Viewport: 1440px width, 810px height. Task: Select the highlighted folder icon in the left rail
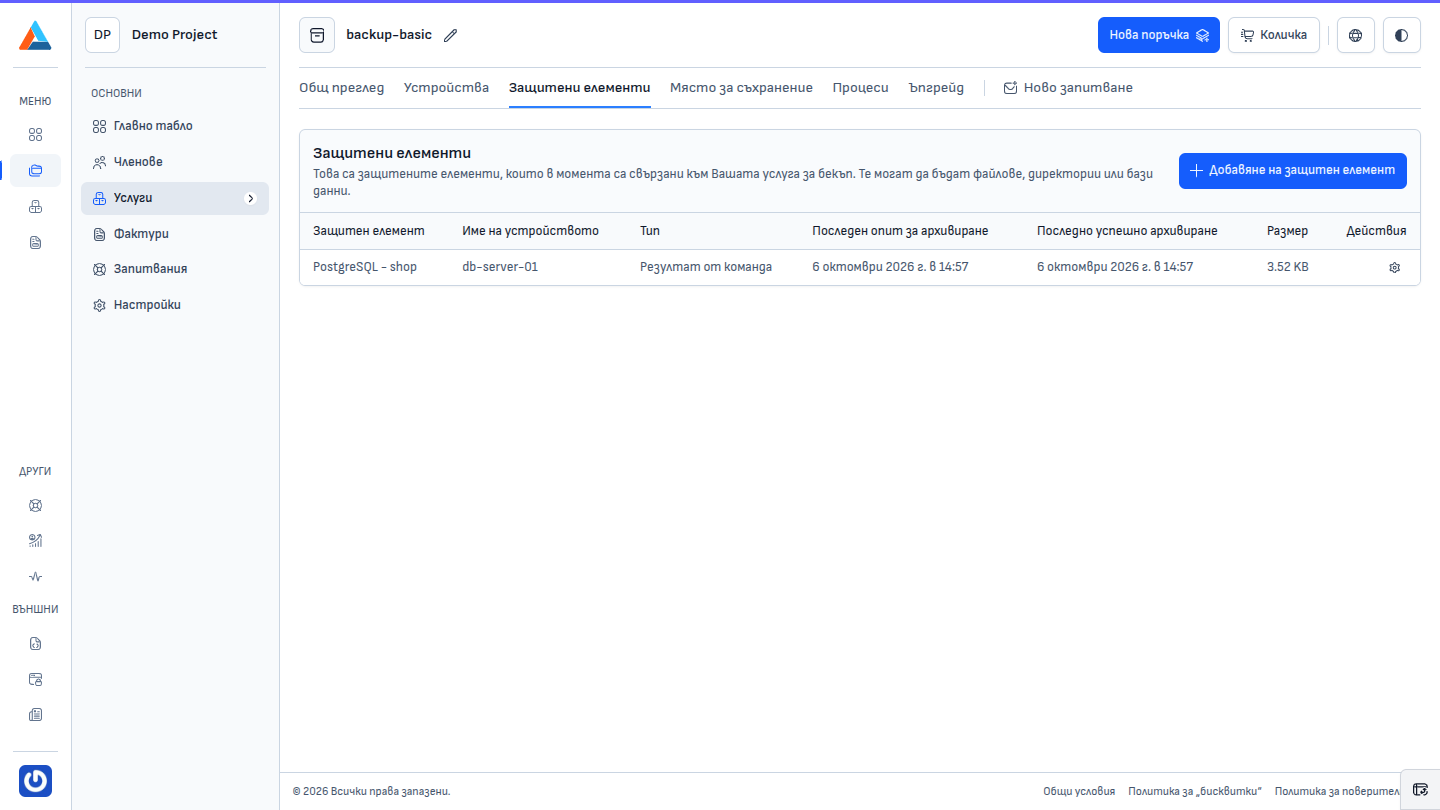[35, 171]
